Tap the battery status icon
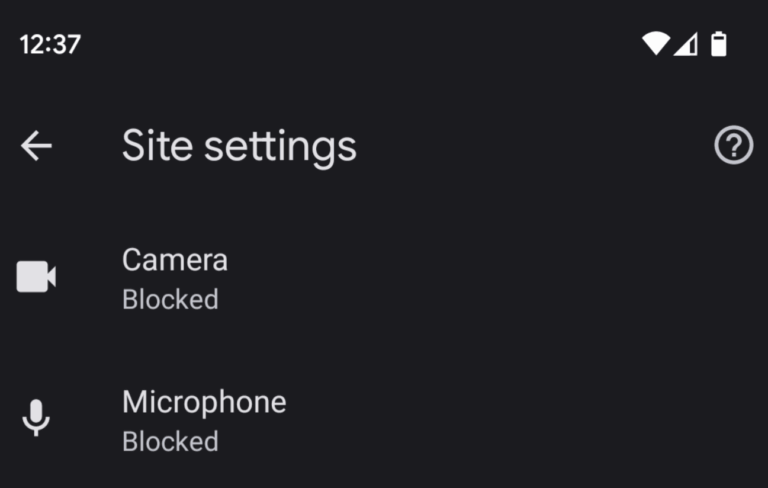This screenshot has height=488, width=768. (x=718, y=44)
